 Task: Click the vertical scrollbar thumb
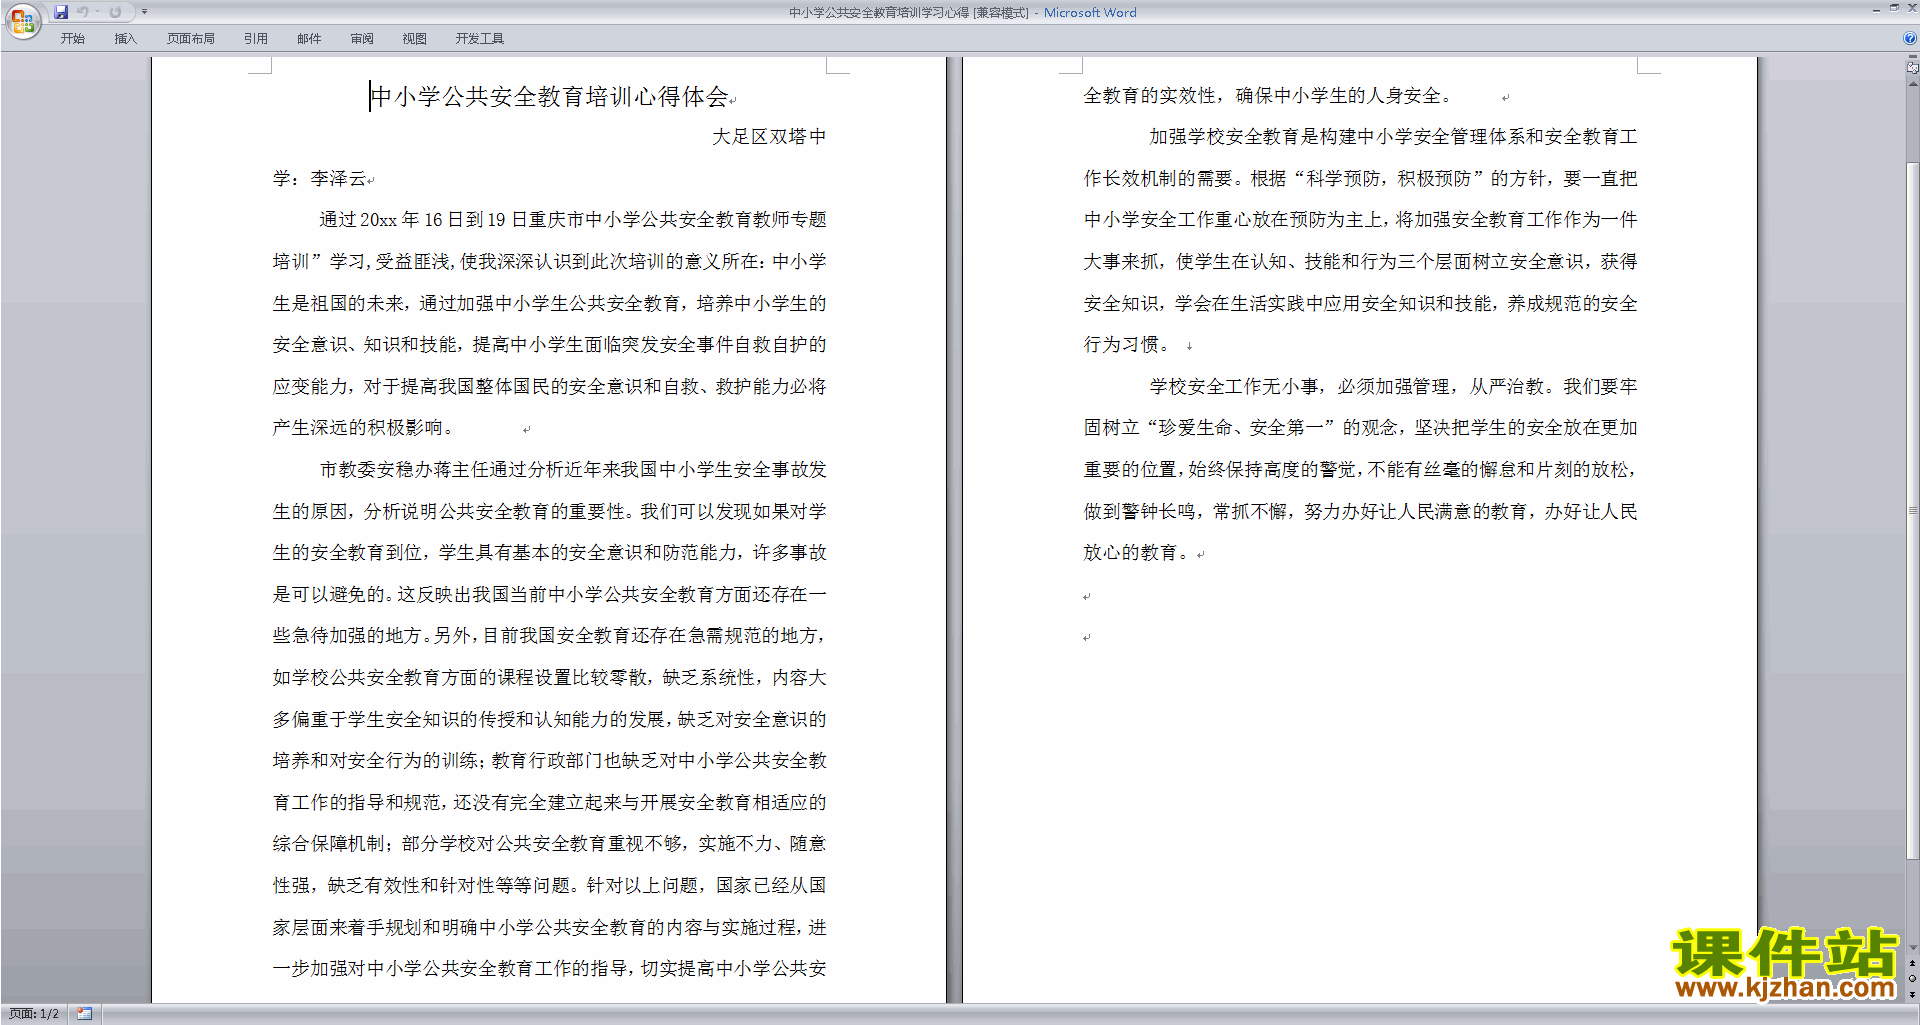point(1912,510)
